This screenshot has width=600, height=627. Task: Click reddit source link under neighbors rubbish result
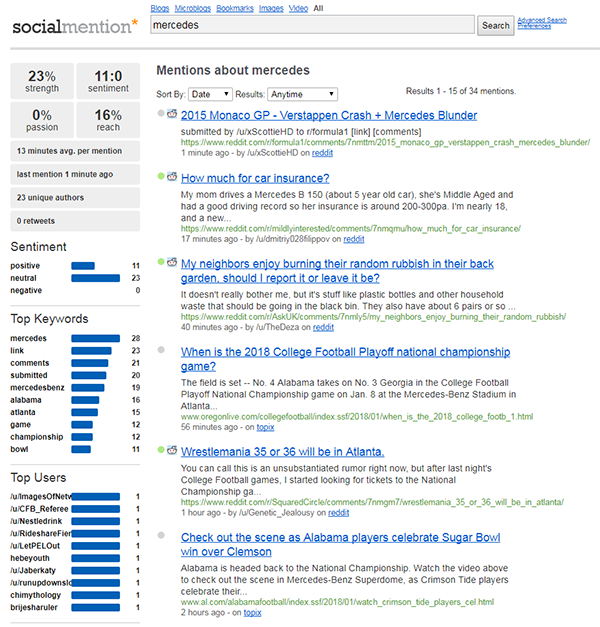pos(323,327)
